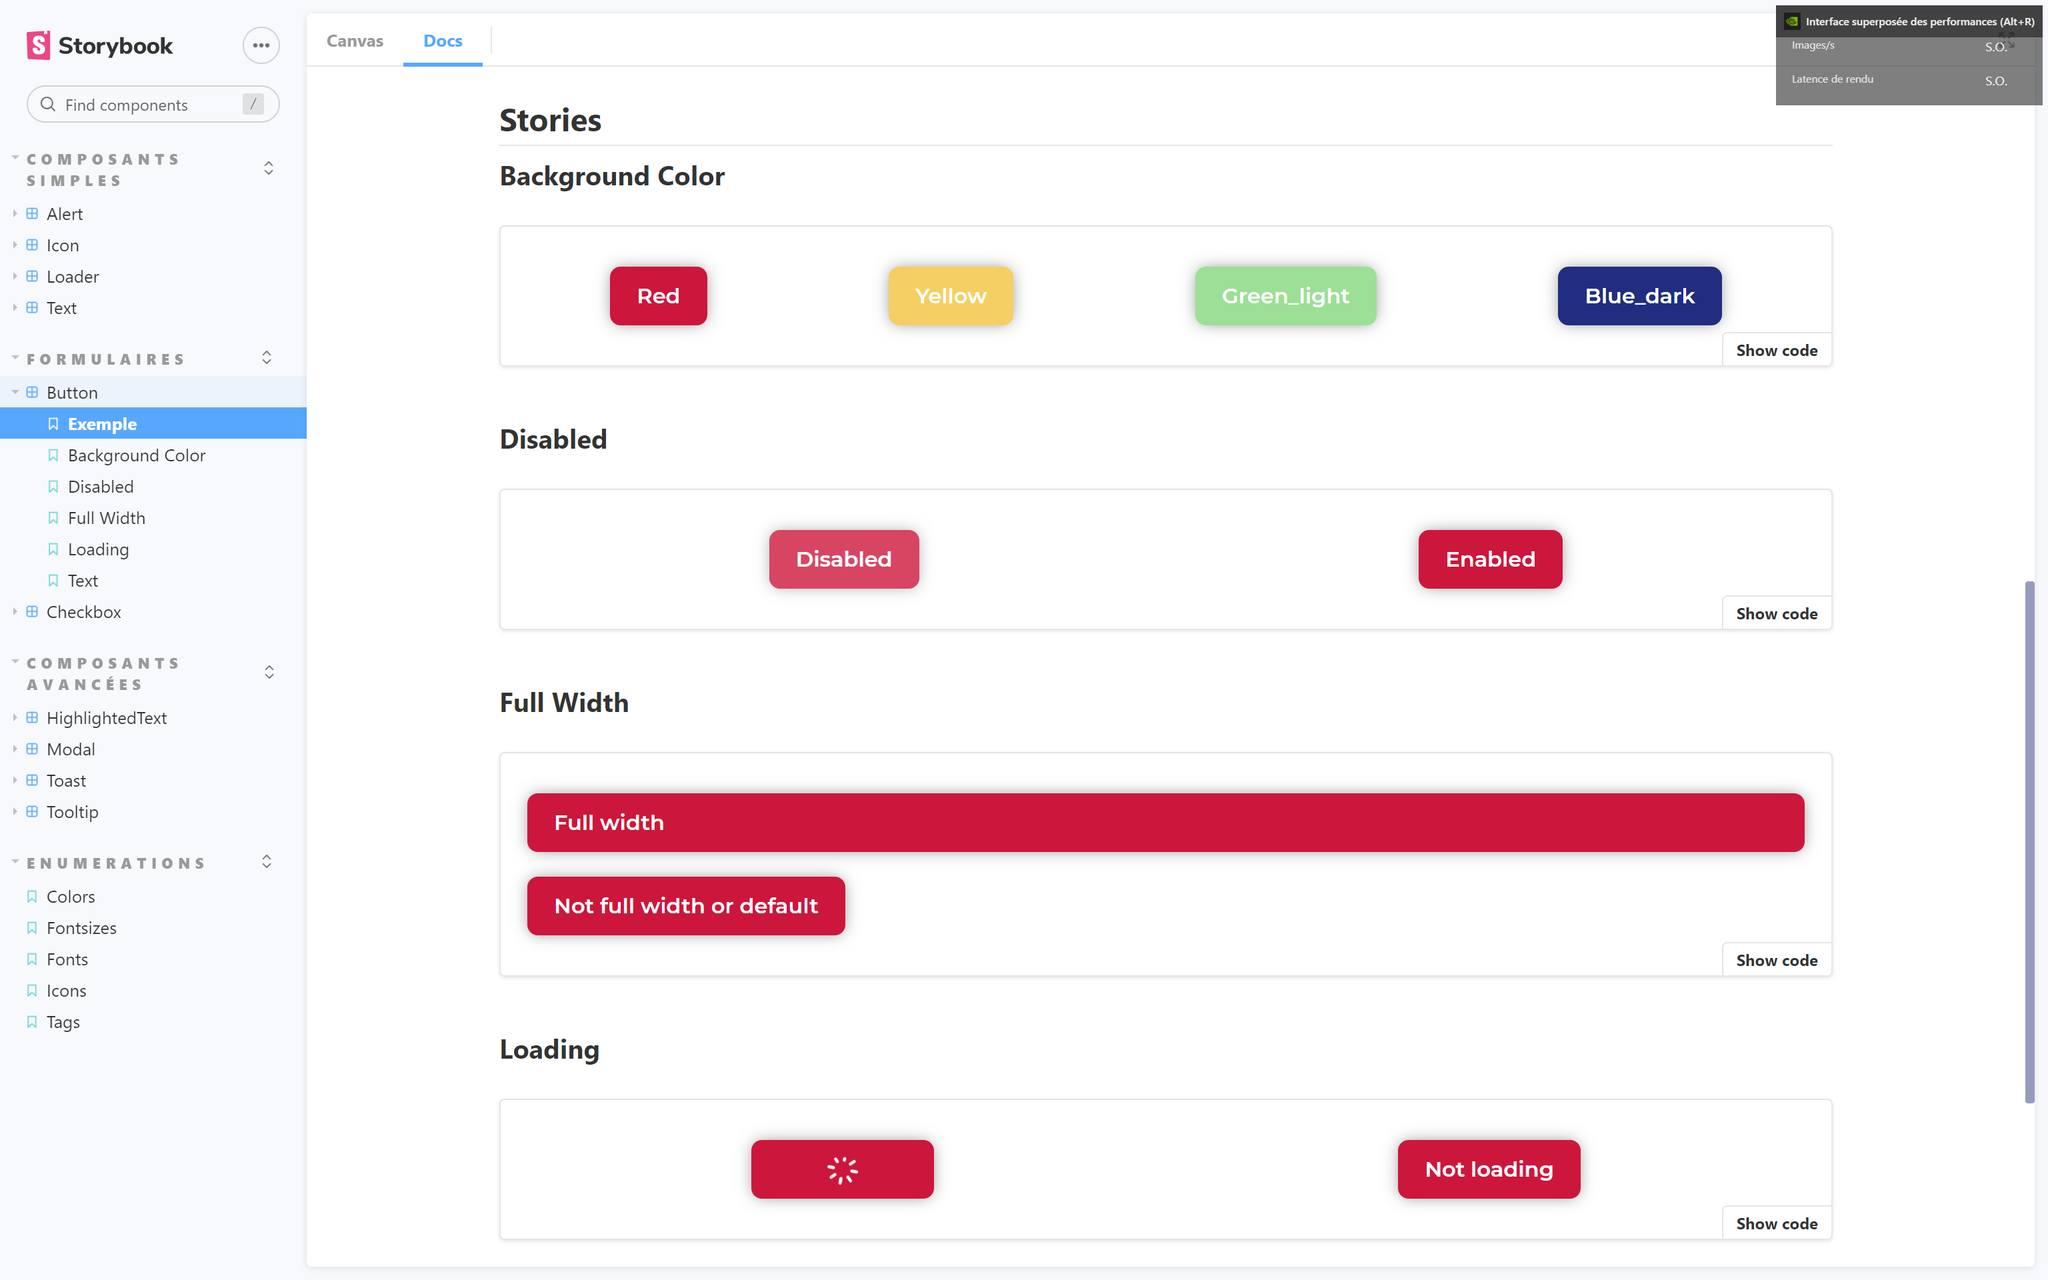Show code for the Full Width story

pyautogui.click(x=1777, y=960)
